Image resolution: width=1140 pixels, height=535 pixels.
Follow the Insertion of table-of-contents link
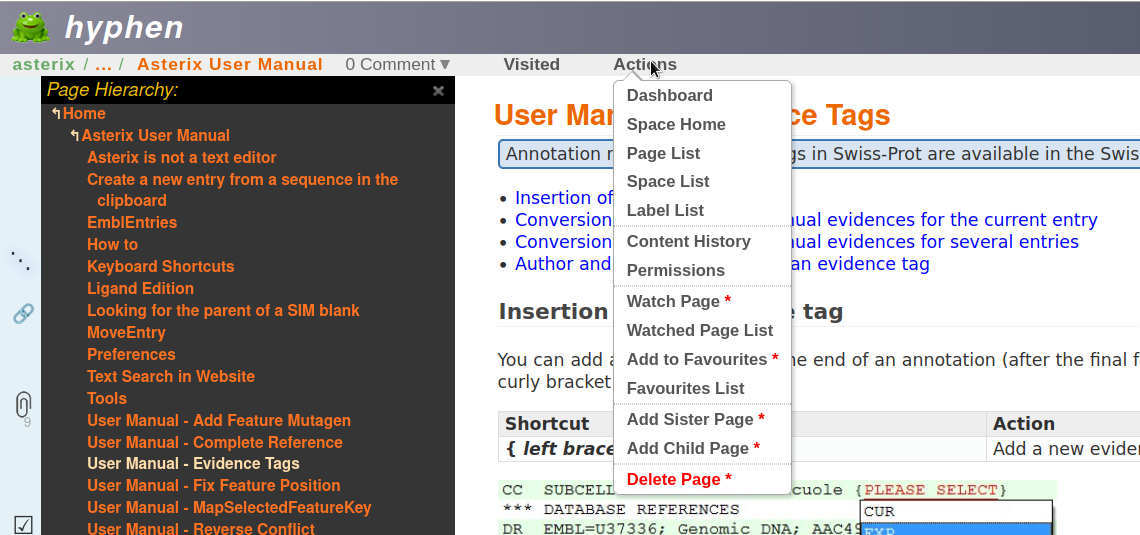click(563, 198)
